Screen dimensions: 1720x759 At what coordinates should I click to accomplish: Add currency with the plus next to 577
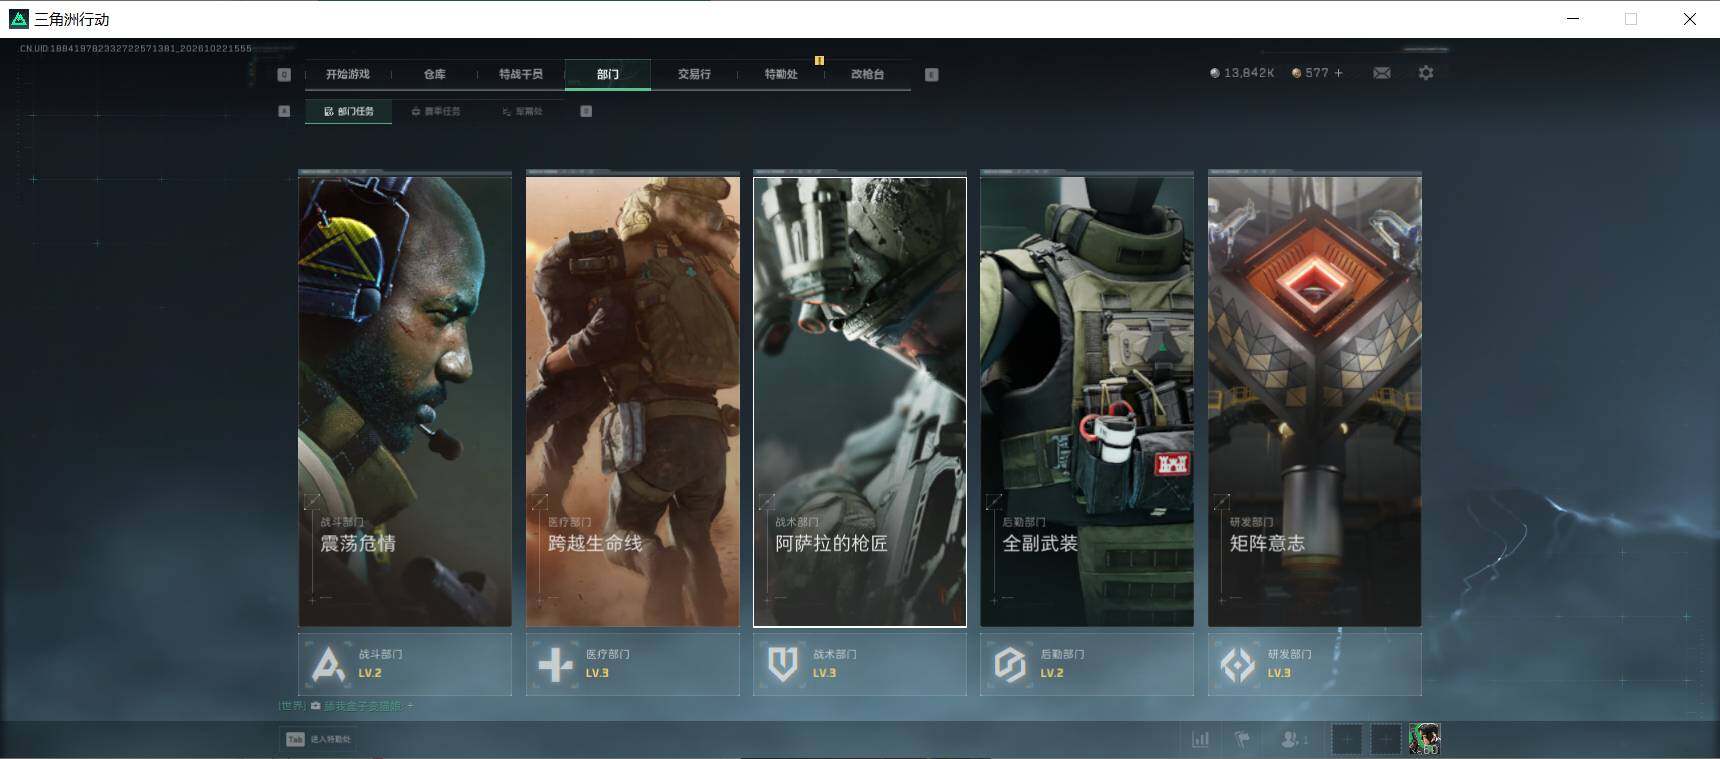(x=1339, y=73)
